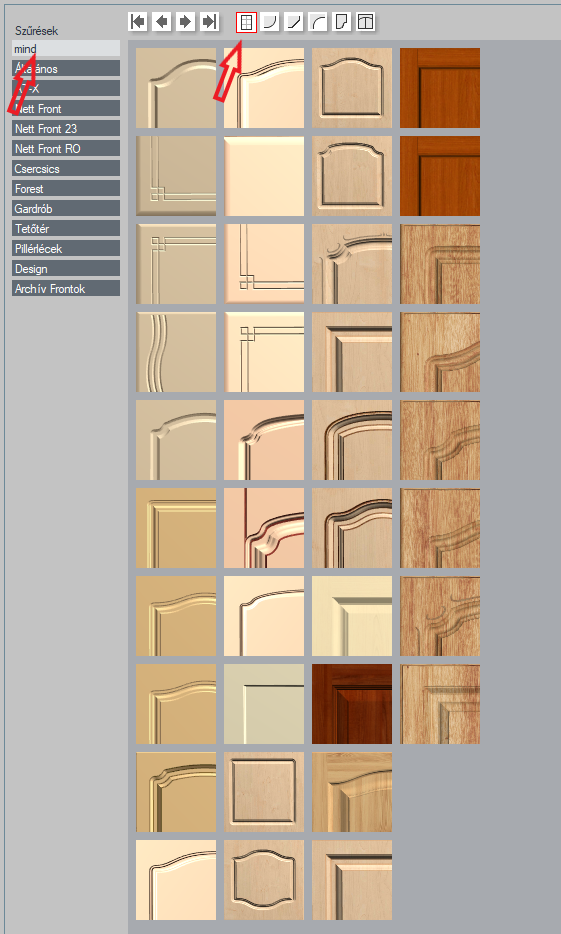This screenshot has width=561, height=934.
Task: Select the Archív Frontok filter
Action: pyautogui.click(x=66, y=288)
